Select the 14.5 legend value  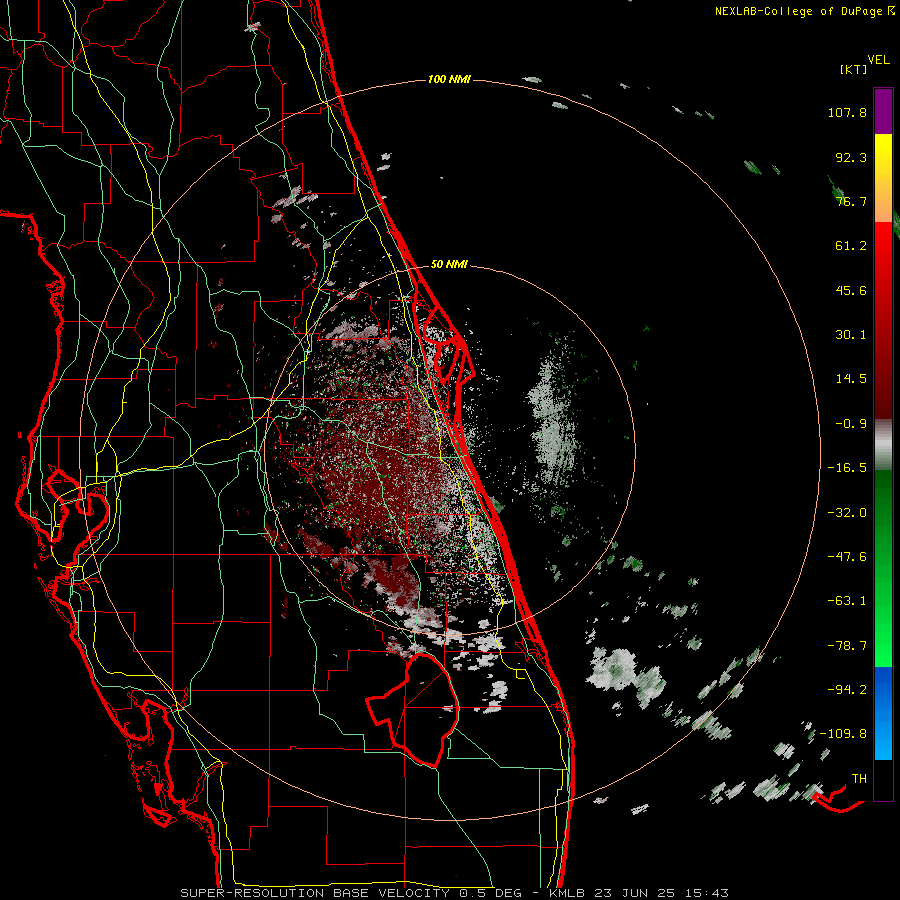(x=851, y=379)
